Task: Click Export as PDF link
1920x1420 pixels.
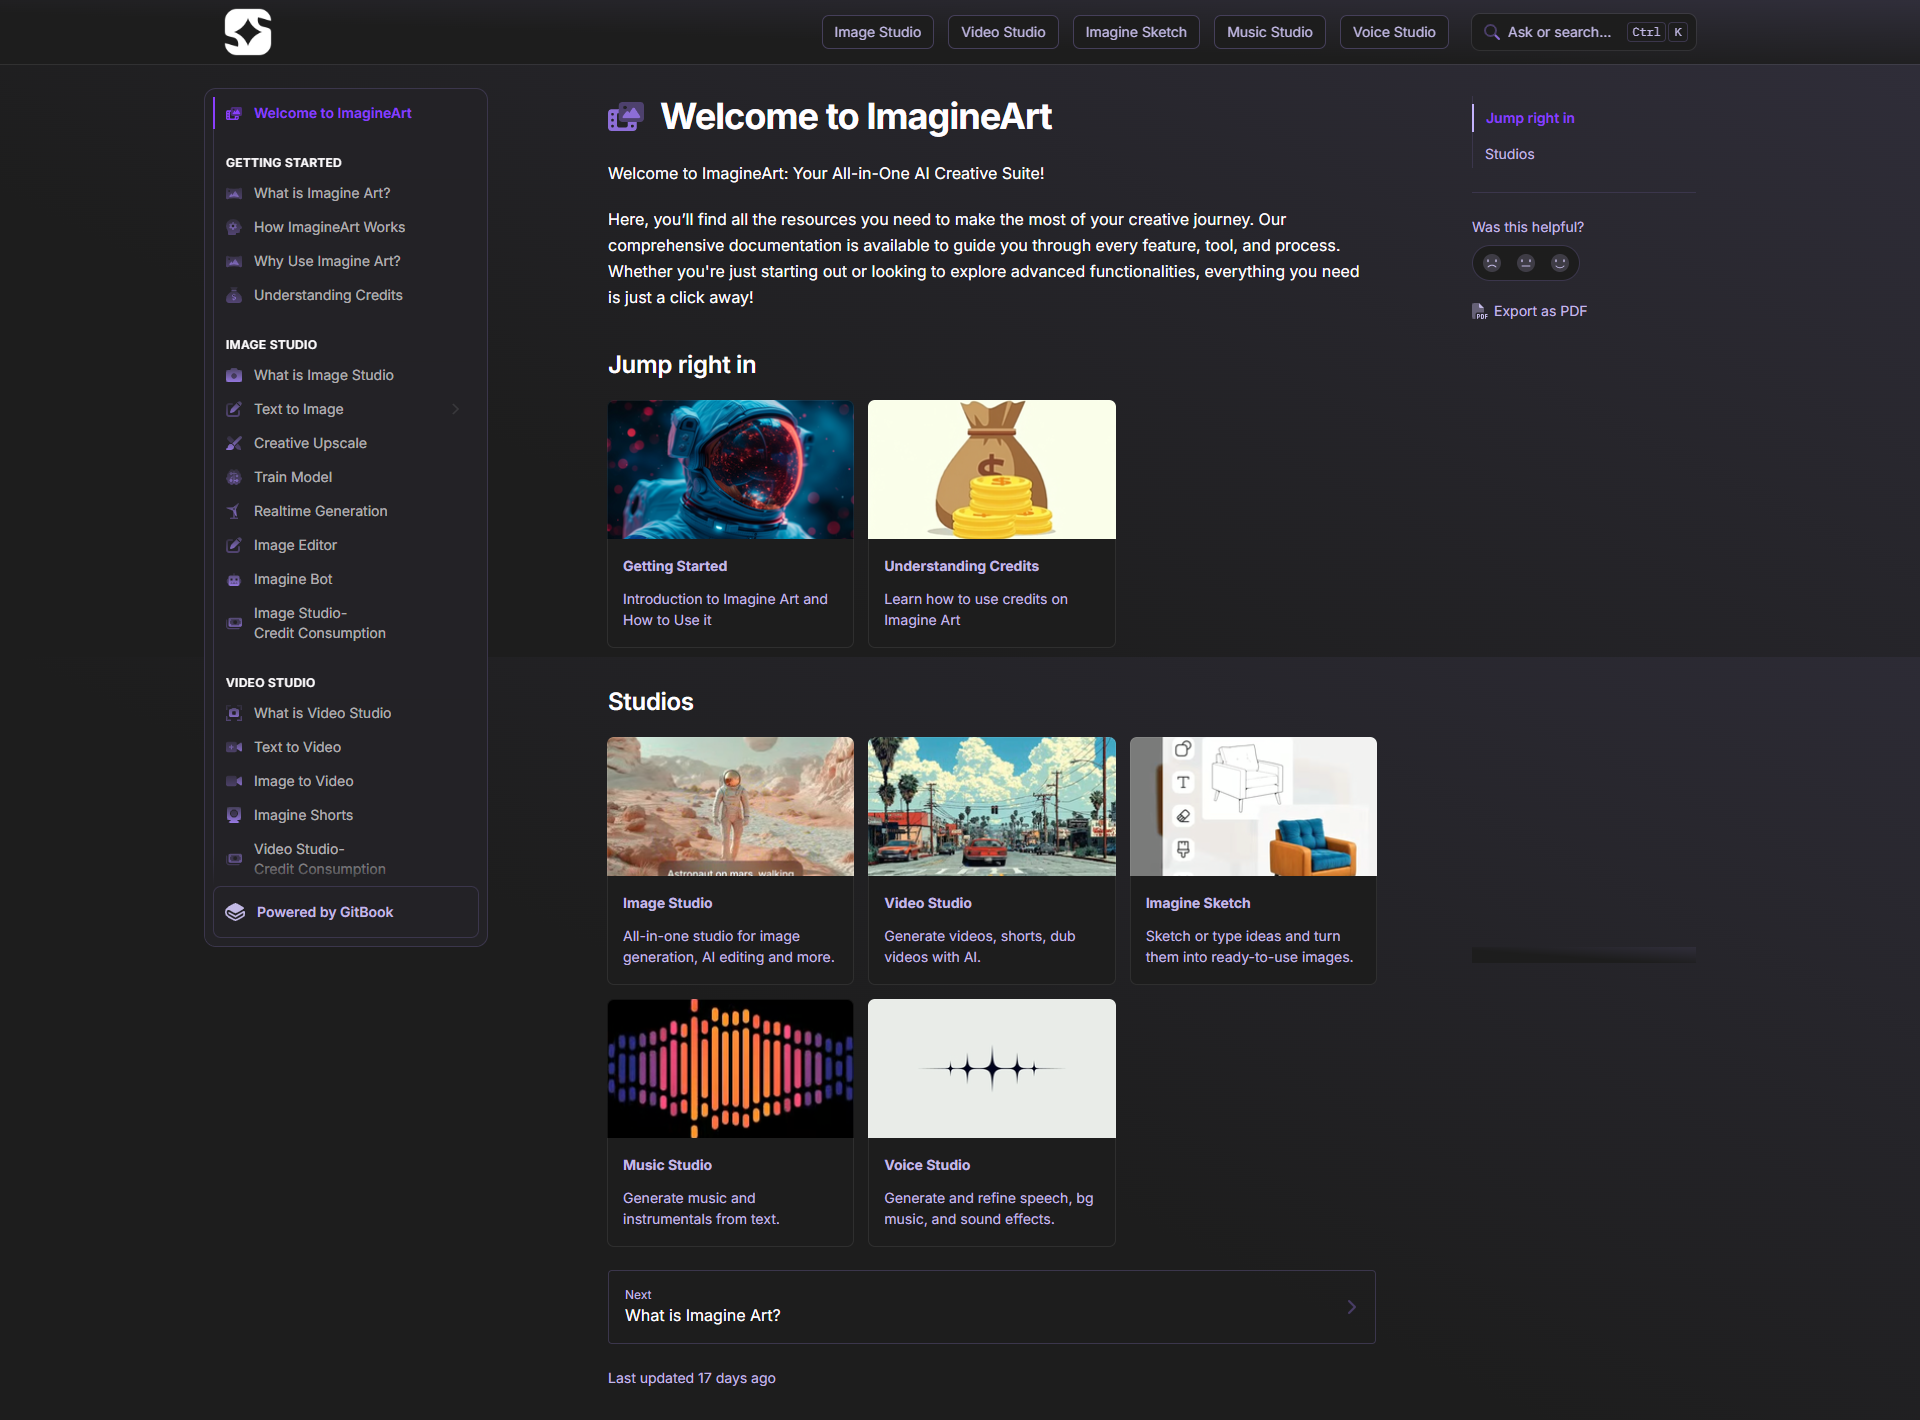Action: 1529,311
